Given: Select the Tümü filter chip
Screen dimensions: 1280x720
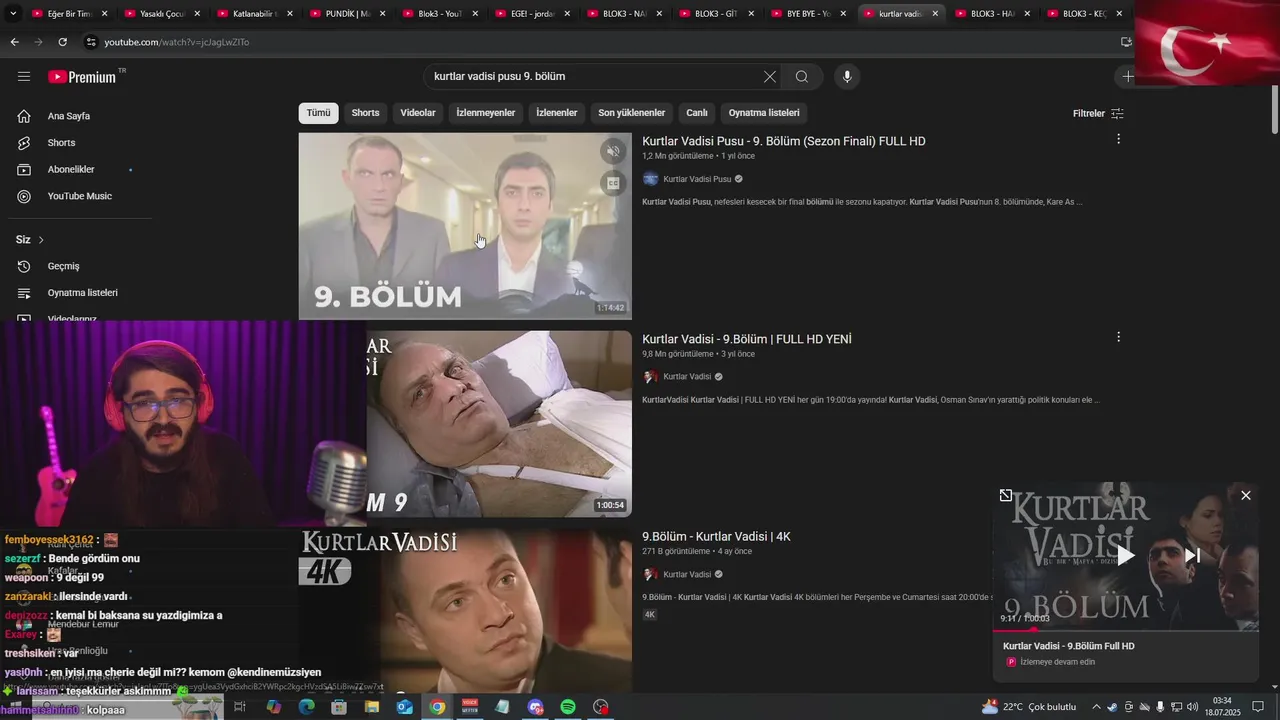Looking at the screenshot, I should tap(318, 113).
